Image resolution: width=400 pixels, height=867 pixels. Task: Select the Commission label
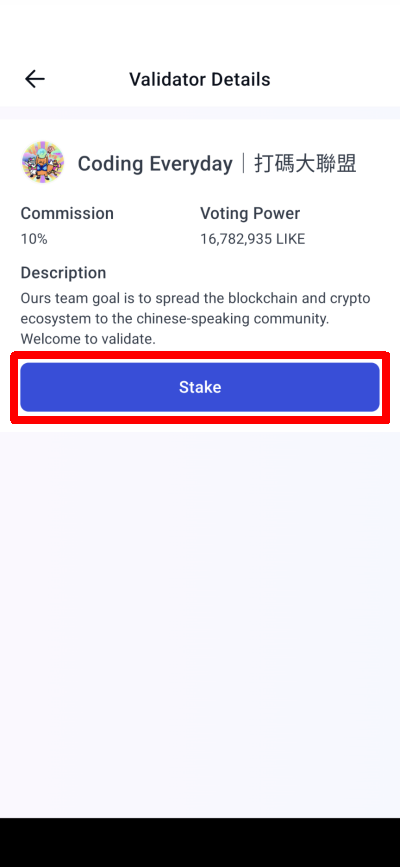click(x=67, y=213)
